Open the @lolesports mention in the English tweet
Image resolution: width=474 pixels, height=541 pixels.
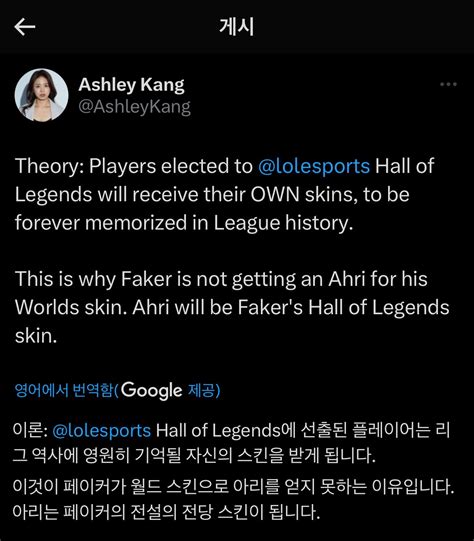(x=314, y=166)
